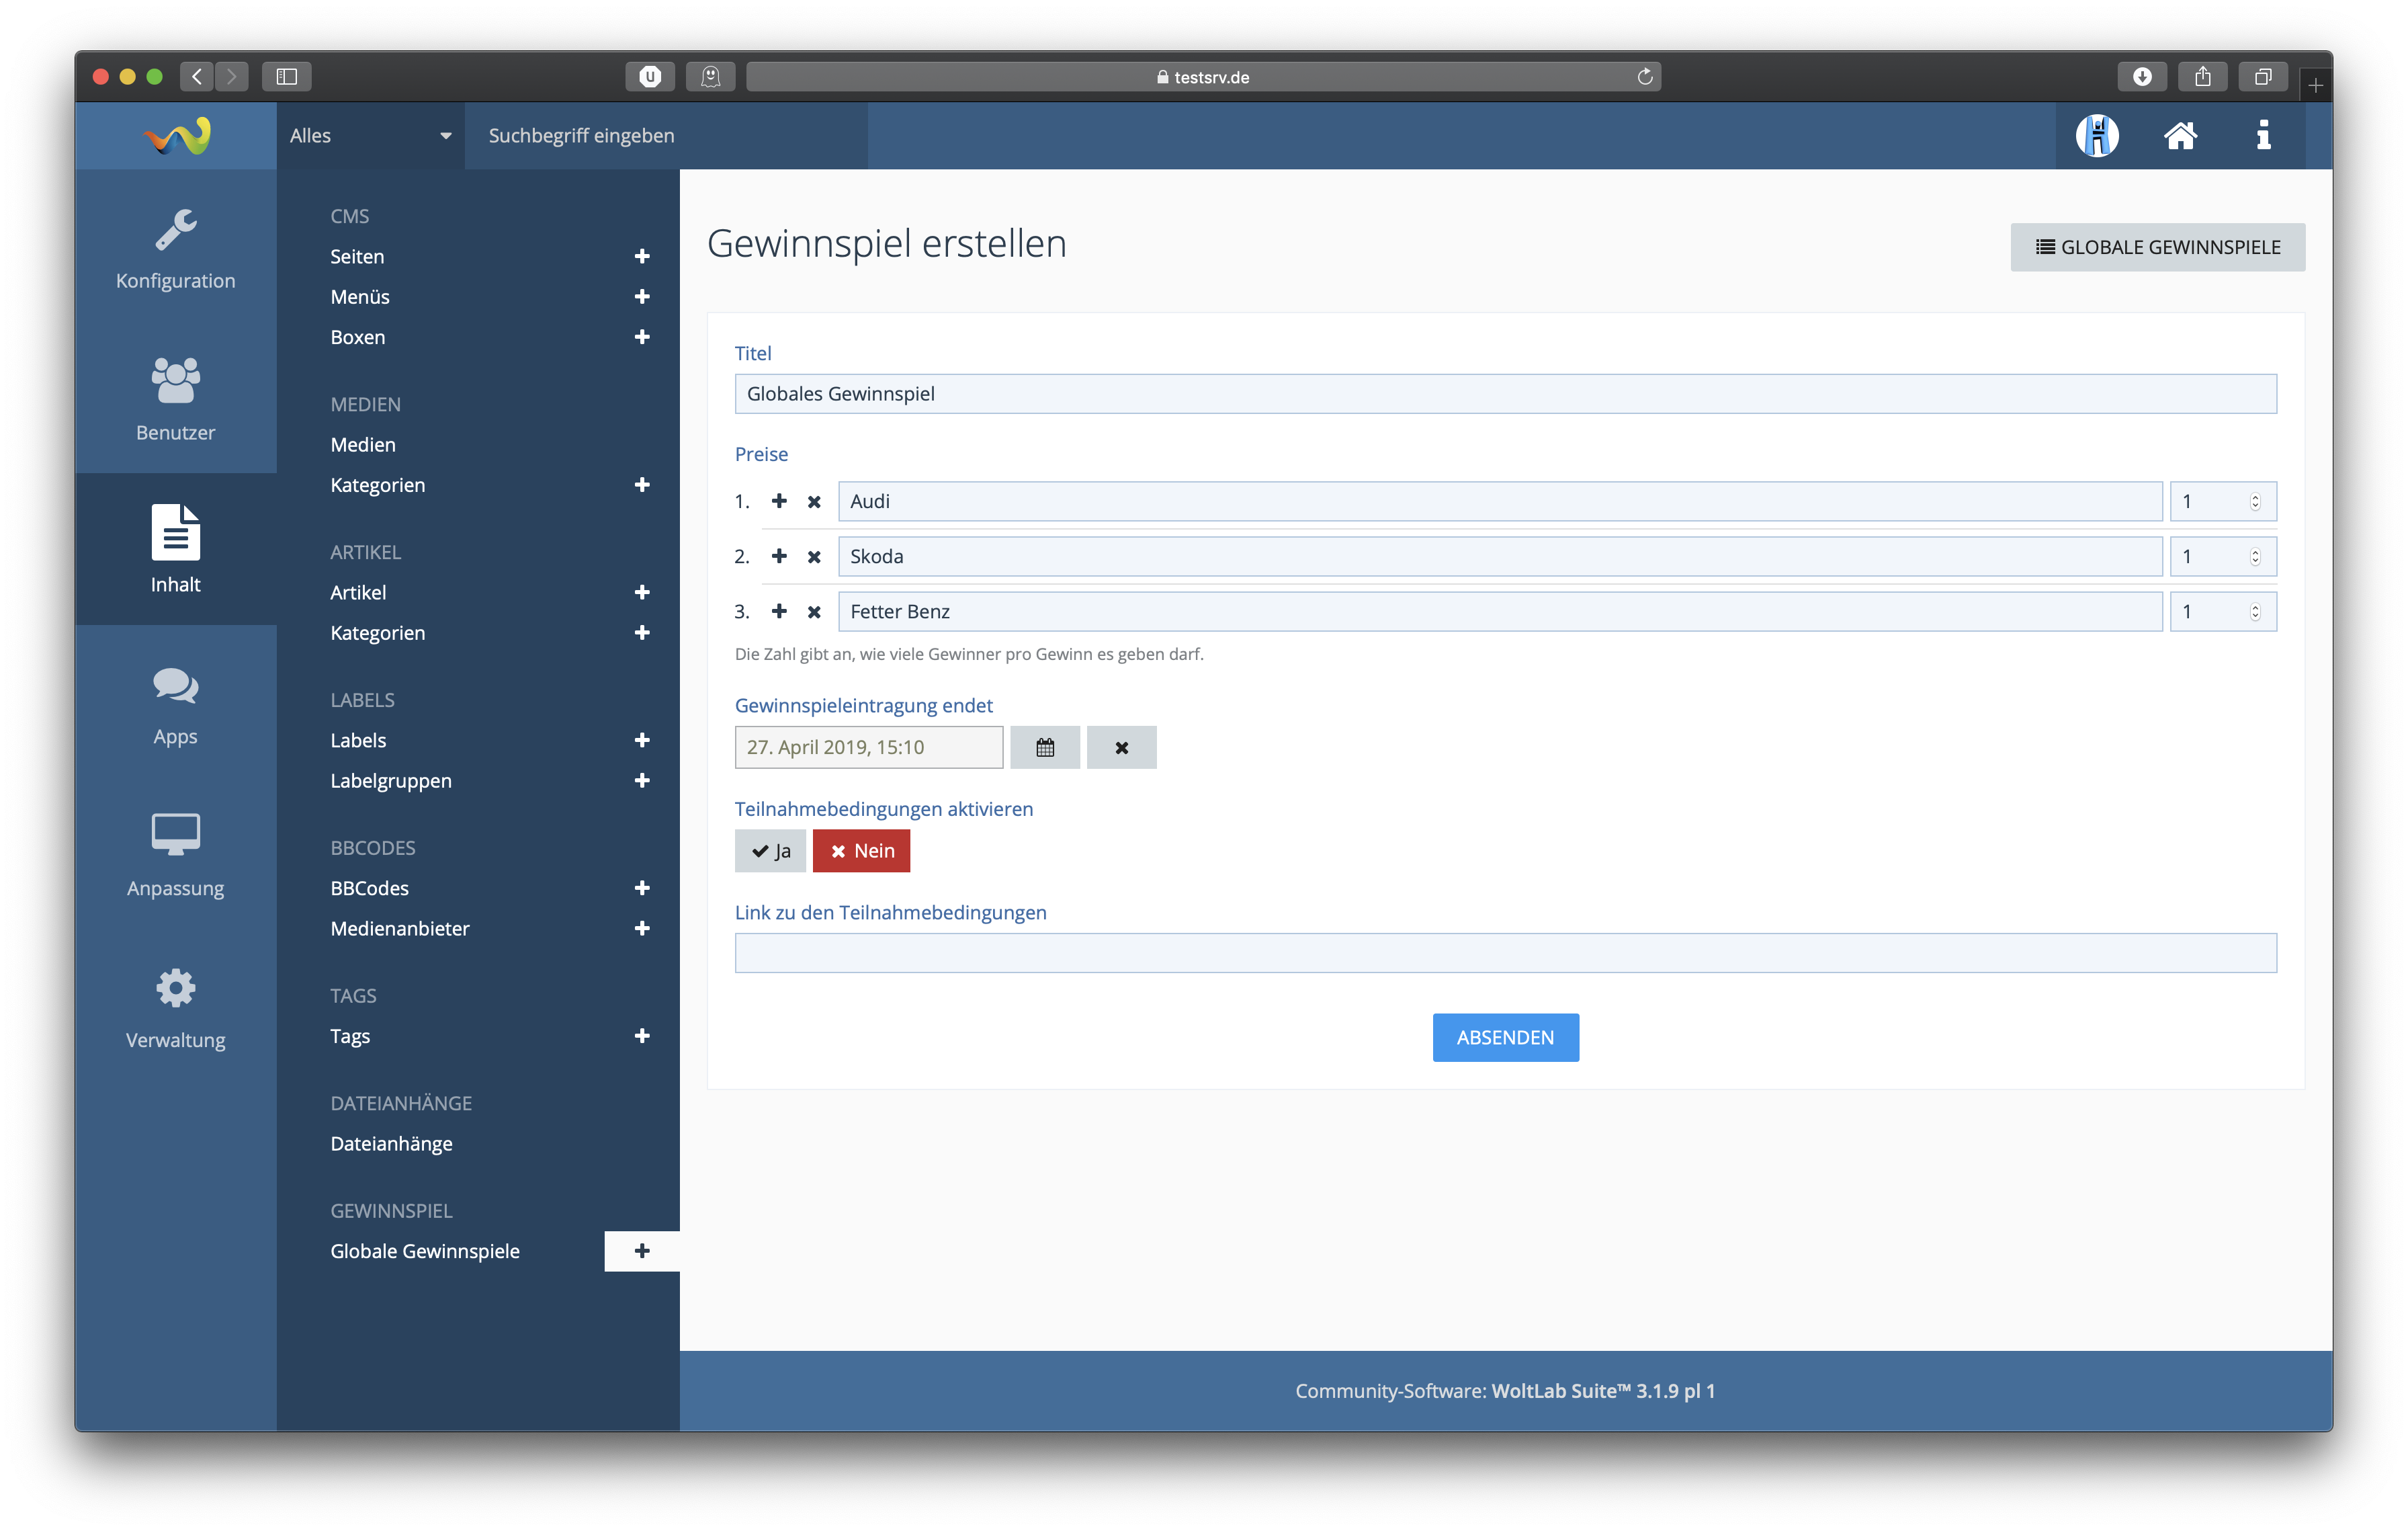The width and height of the screenshot is (2408, 1531).
Task: Select Nein for Teilnahmebedingungen
Action: point(861,851)
